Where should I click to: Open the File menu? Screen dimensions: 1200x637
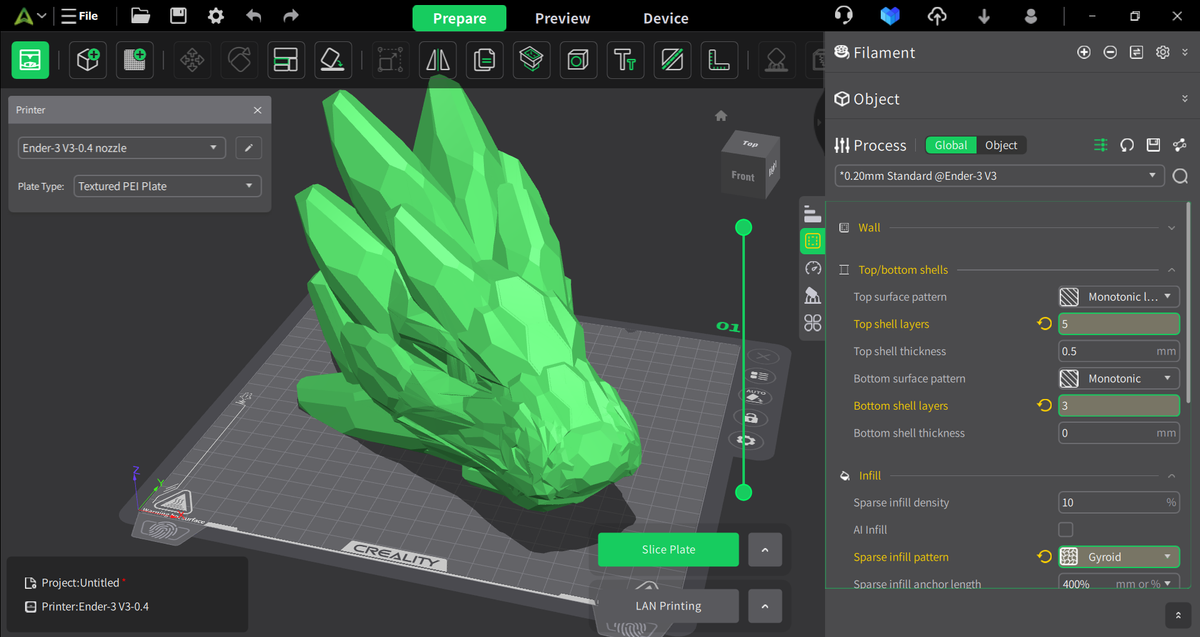tap(80, 15)
